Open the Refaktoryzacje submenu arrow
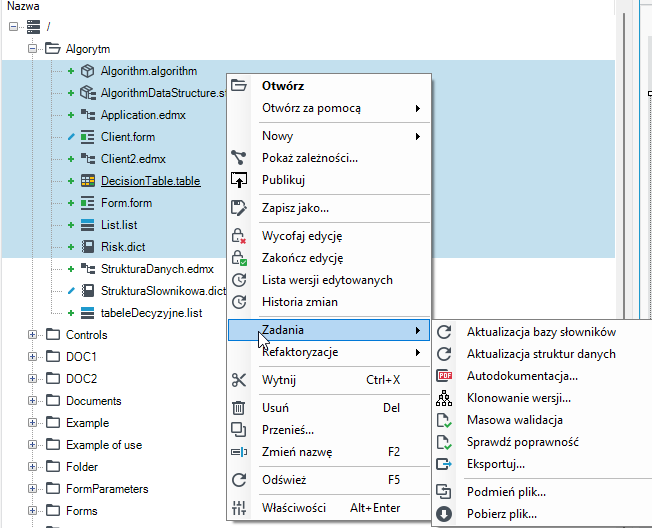Viewport: 652px width, 528px height. pyautogui.click(x=417, y=353)
